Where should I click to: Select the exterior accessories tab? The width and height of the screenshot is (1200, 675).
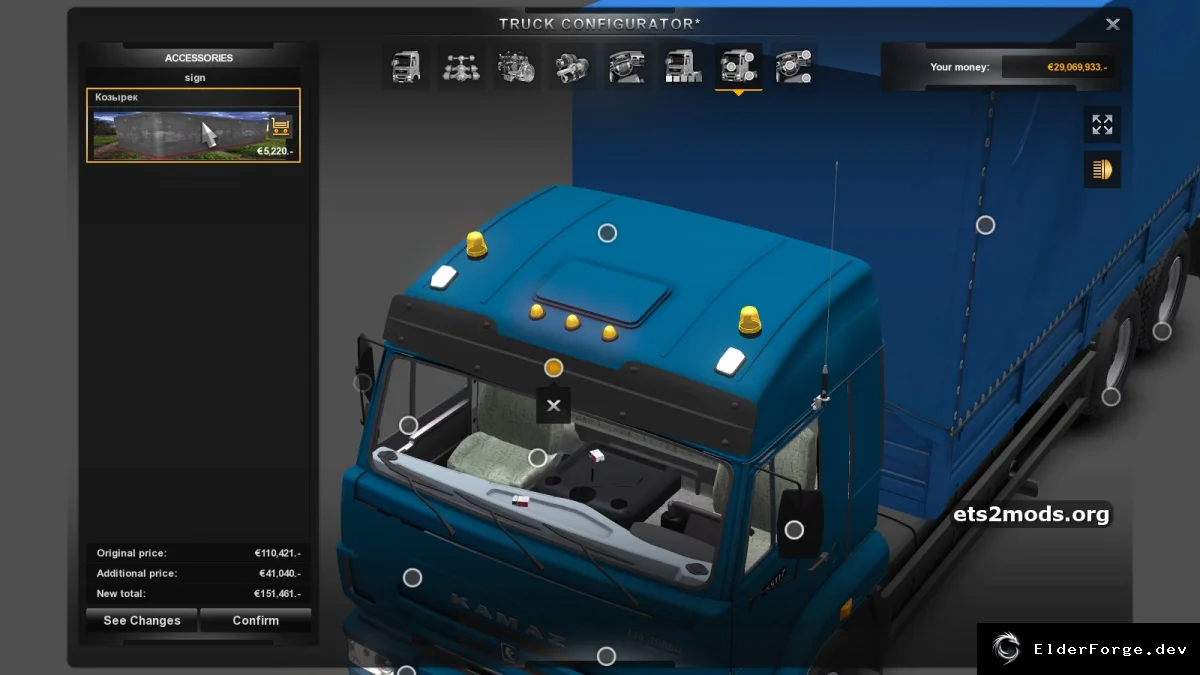[x=738, y=67]
